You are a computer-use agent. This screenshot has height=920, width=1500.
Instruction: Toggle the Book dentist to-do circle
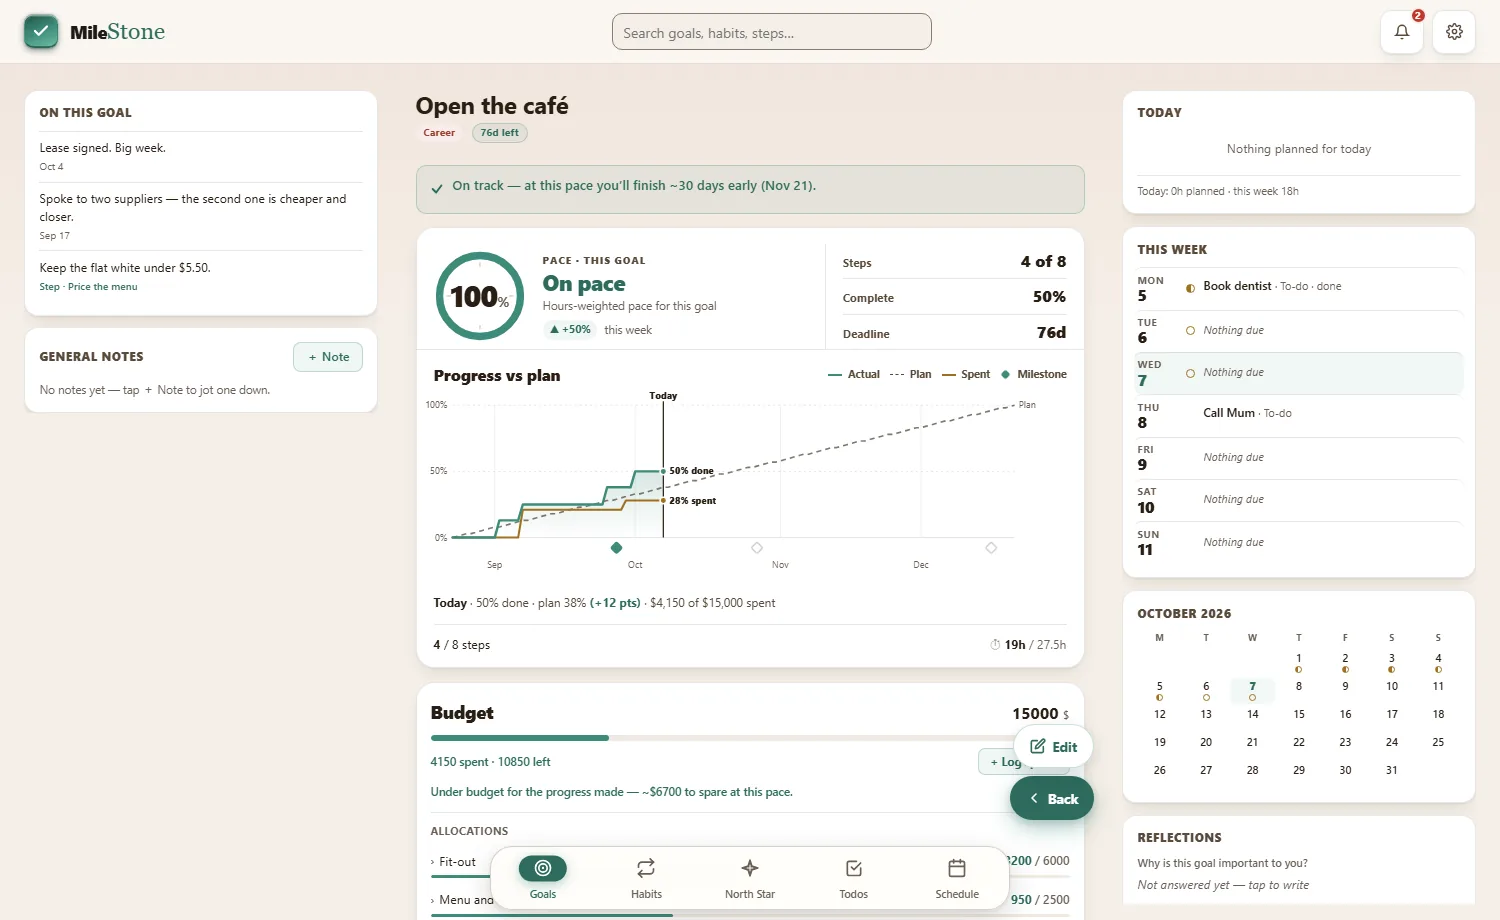click(1190, 287)
